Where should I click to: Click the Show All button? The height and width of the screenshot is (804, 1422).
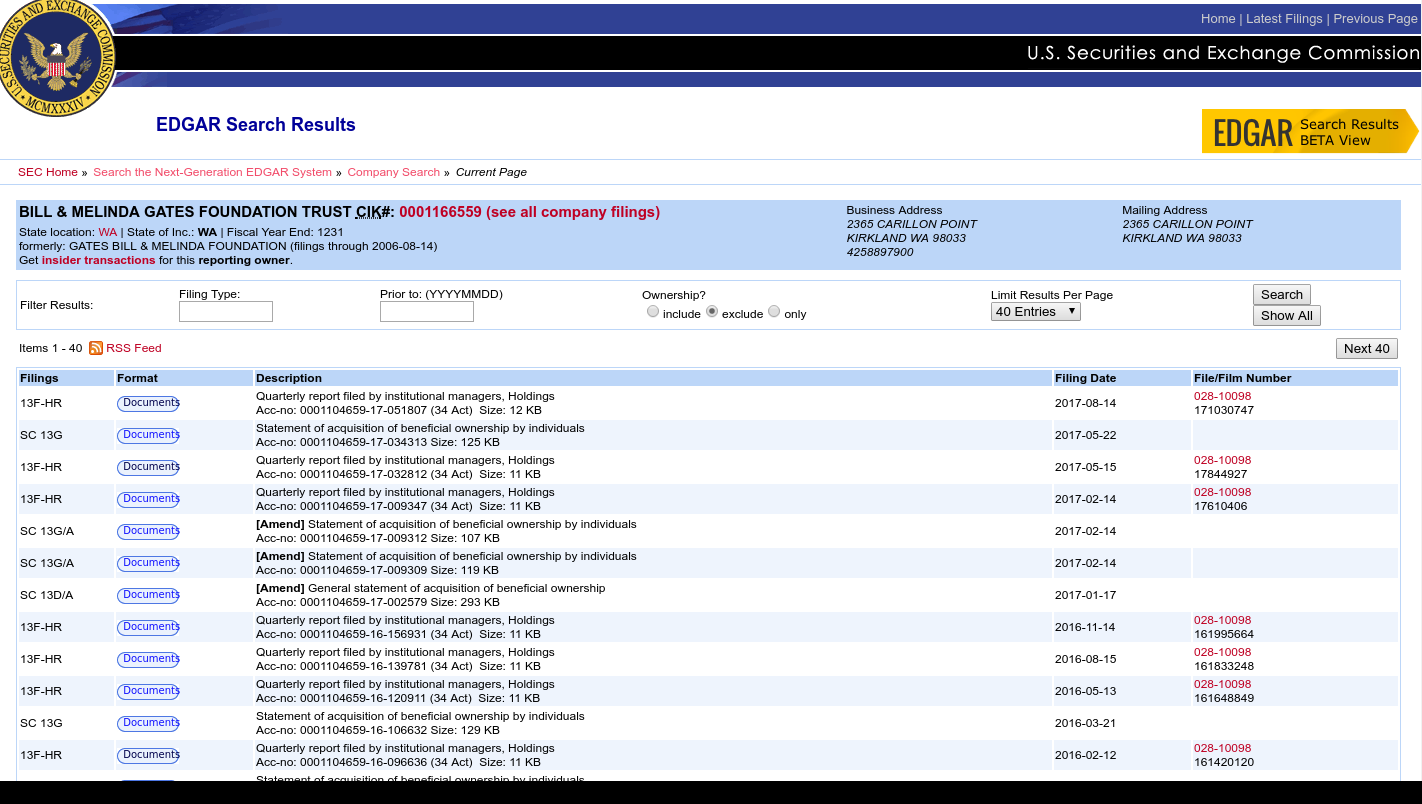click(1287, 316)
